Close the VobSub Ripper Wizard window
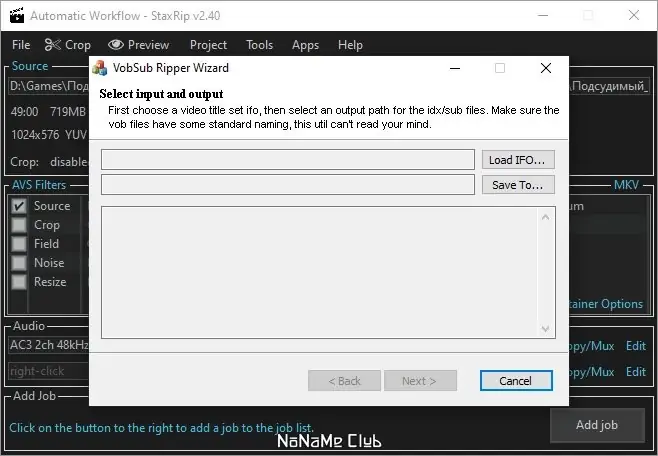This screenshot has height=456, width=658. click(546, 68)
